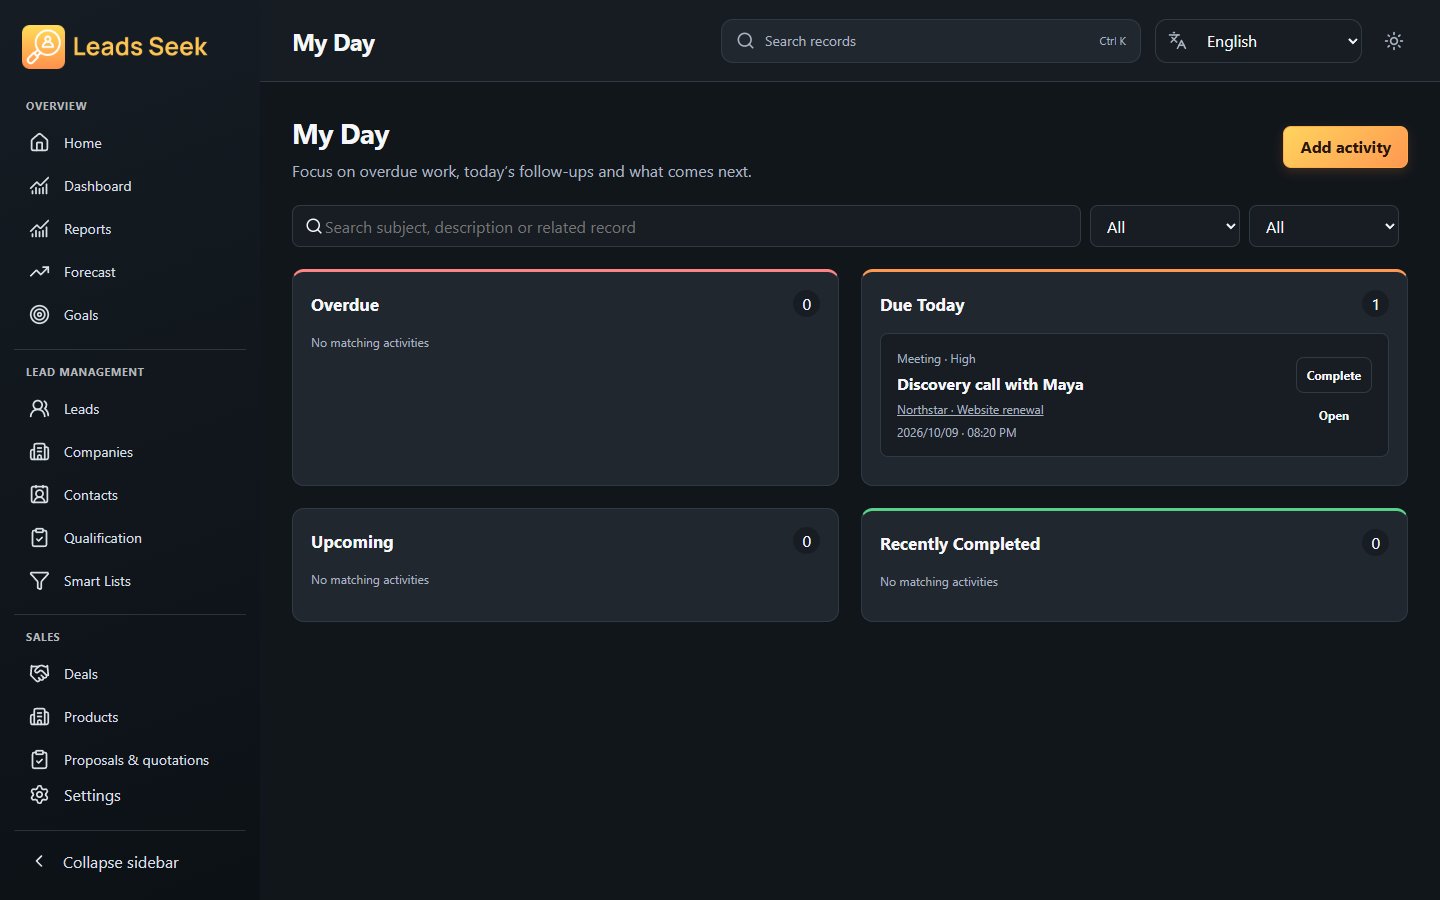This screenshot has width=1440, height=900.
Task: Click Open on the Discovery call activity
Action: 1334,416
